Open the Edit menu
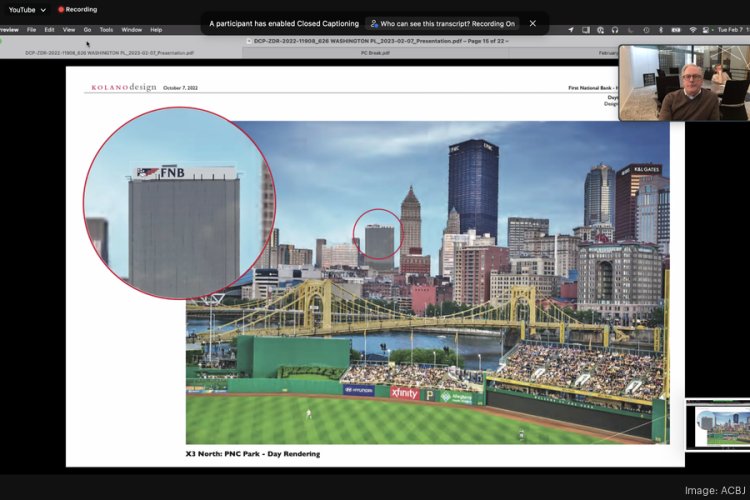This screenshot has width=750, height=500. (49, 30)
